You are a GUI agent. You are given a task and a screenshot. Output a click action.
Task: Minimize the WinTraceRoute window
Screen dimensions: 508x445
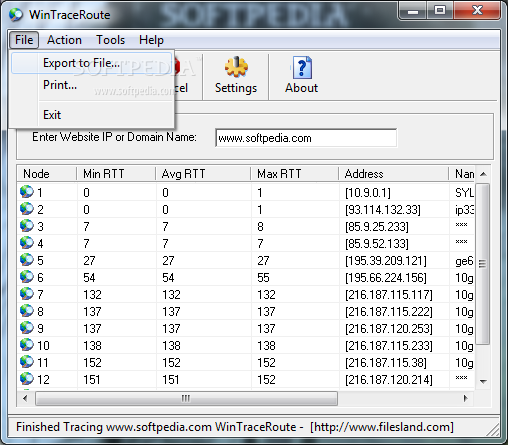413,11
